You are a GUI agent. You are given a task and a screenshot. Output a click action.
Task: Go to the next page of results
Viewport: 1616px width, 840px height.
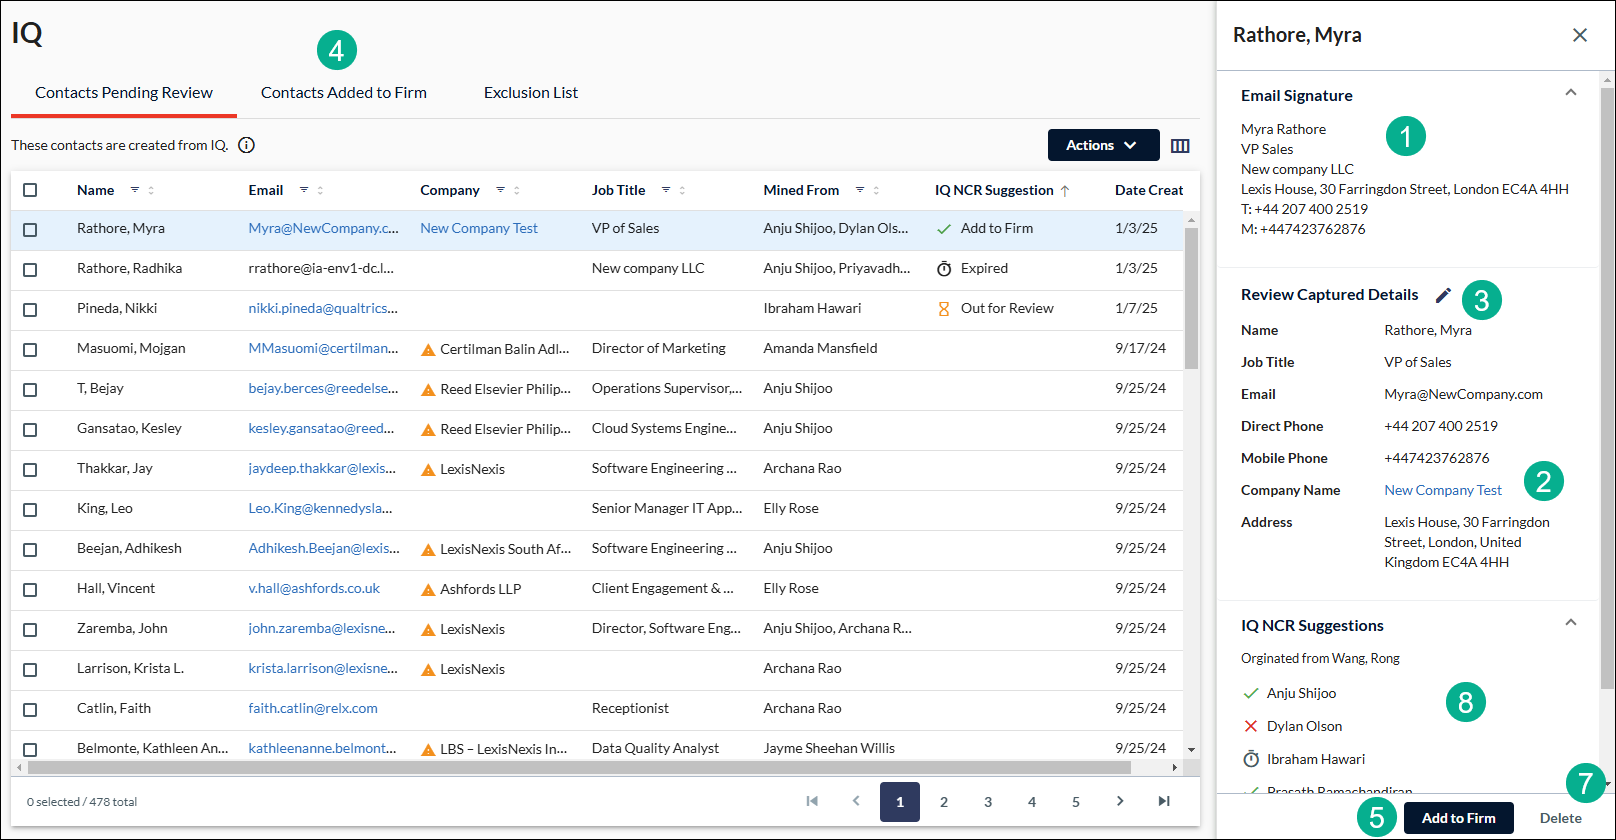tap(1120, 801)
